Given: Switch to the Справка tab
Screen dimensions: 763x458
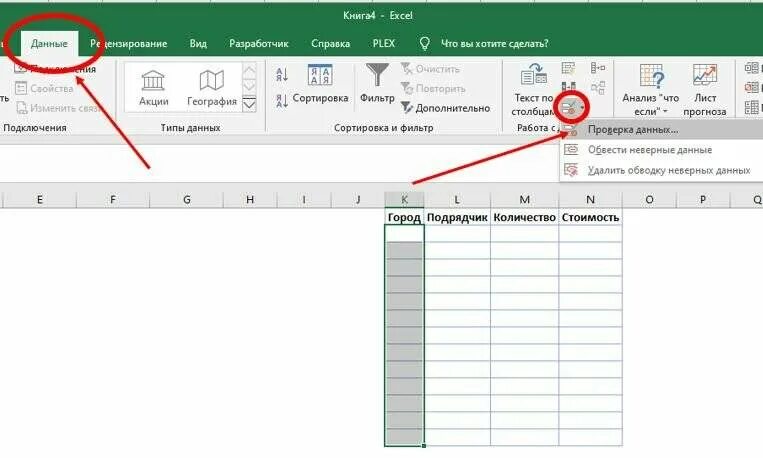Looking at the screenshot, I should pos(330,44).
